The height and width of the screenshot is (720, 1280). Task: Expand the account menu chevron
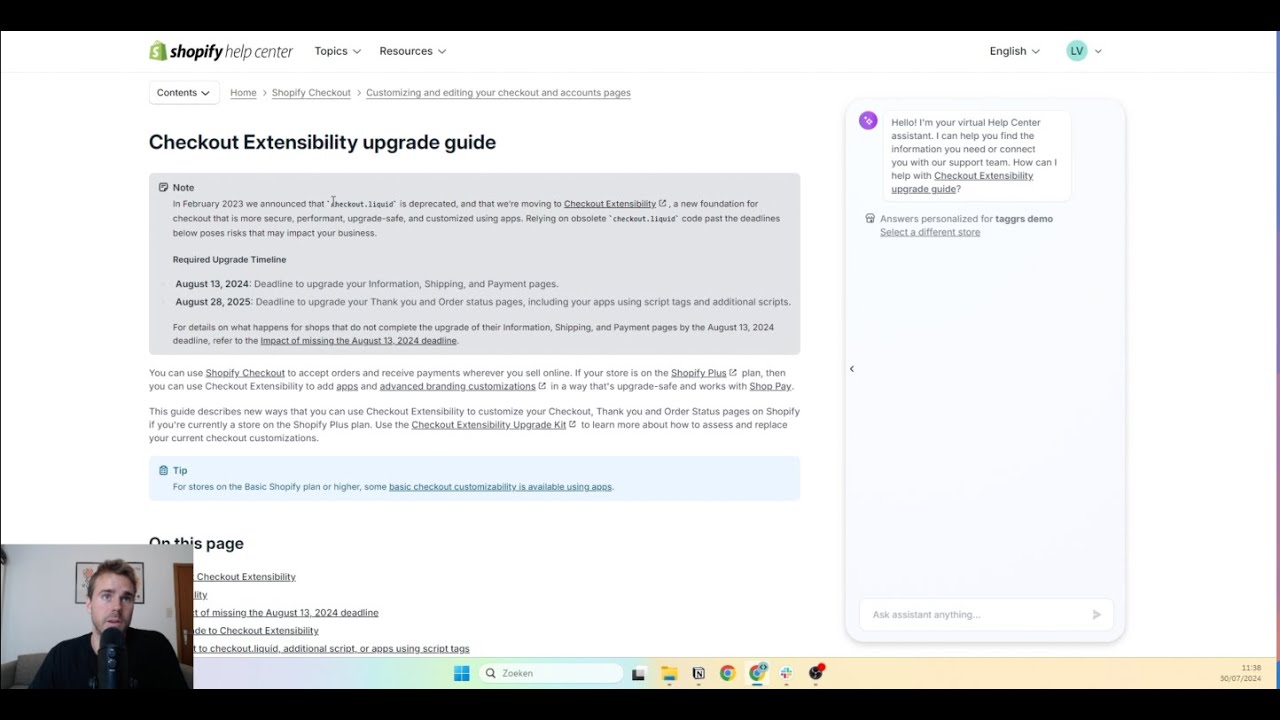point(1098,51)
